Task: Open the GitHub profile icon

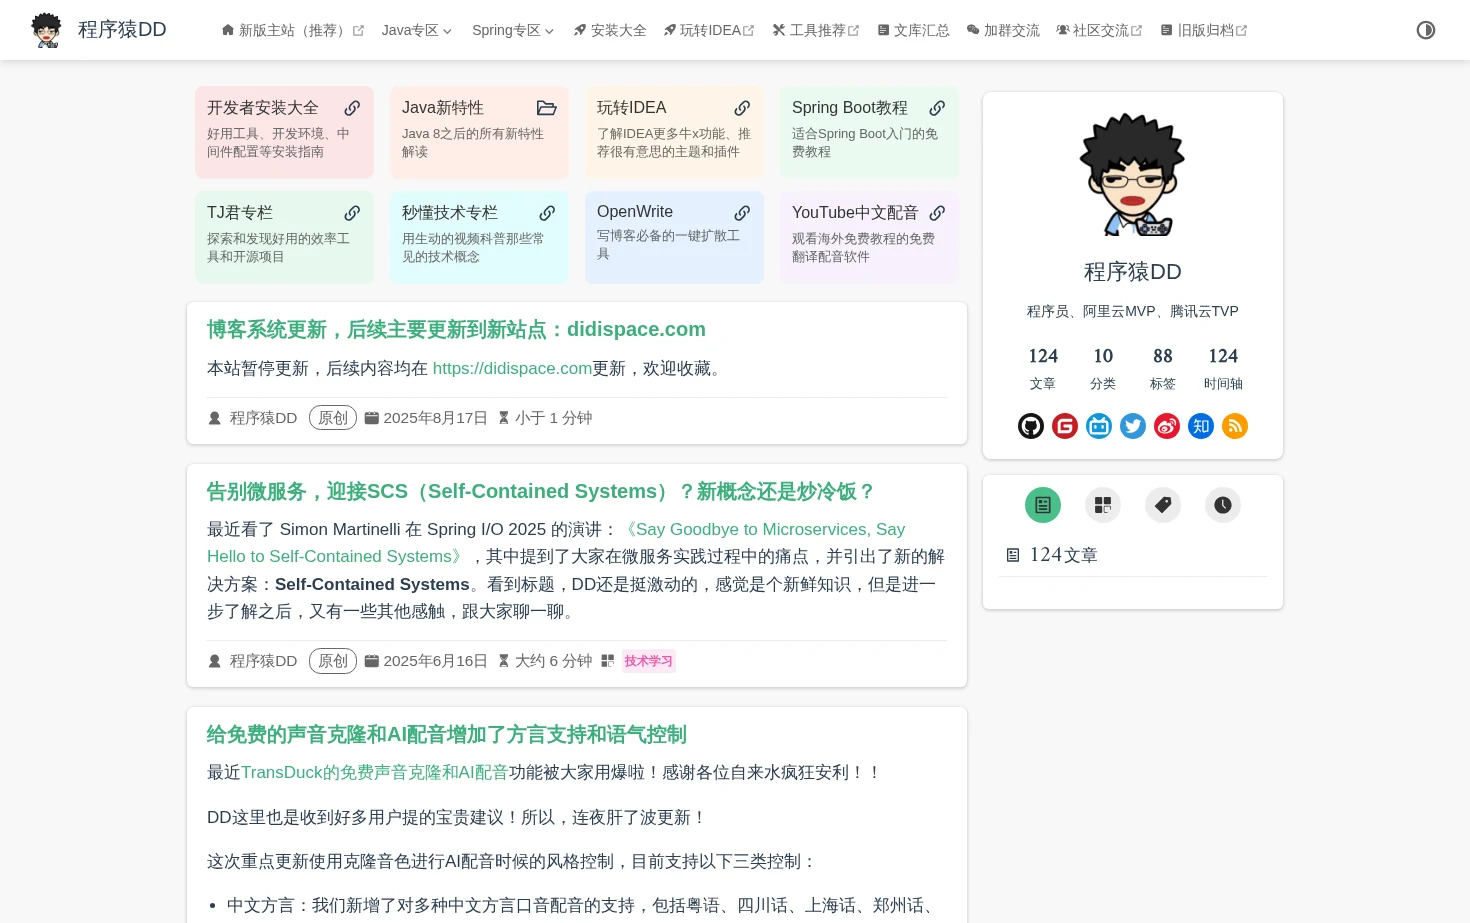Action: [1031, 426]
